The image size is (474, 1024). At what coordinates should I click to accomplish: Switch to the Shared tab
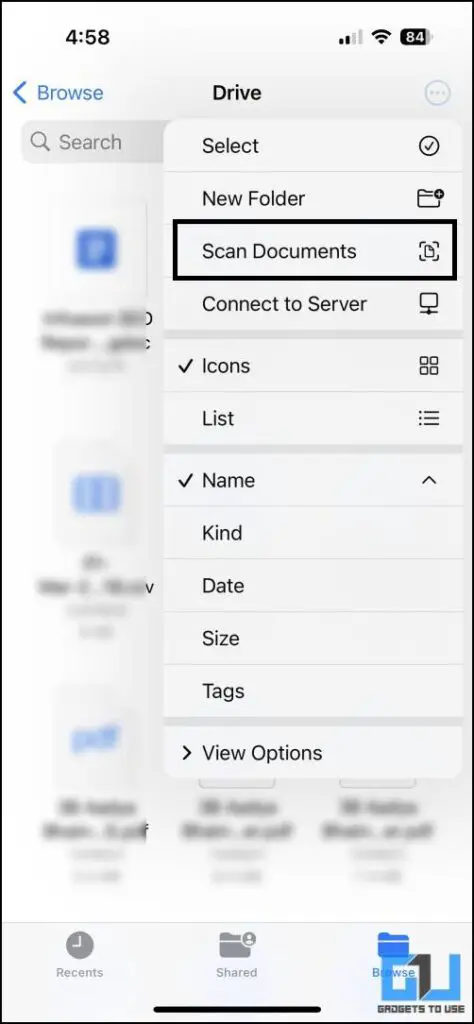[236, 955]
